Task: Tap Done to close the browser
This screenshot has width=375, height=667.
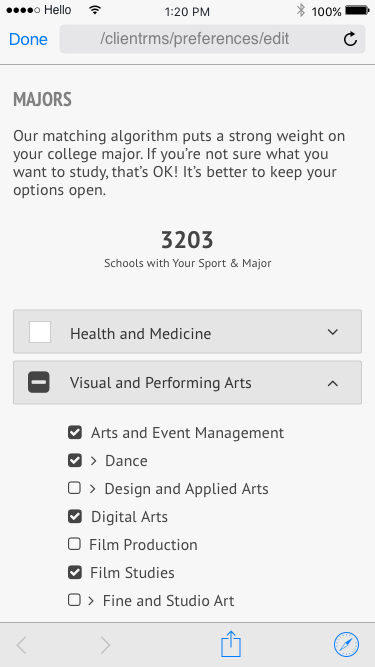Action: click(28, 39)
